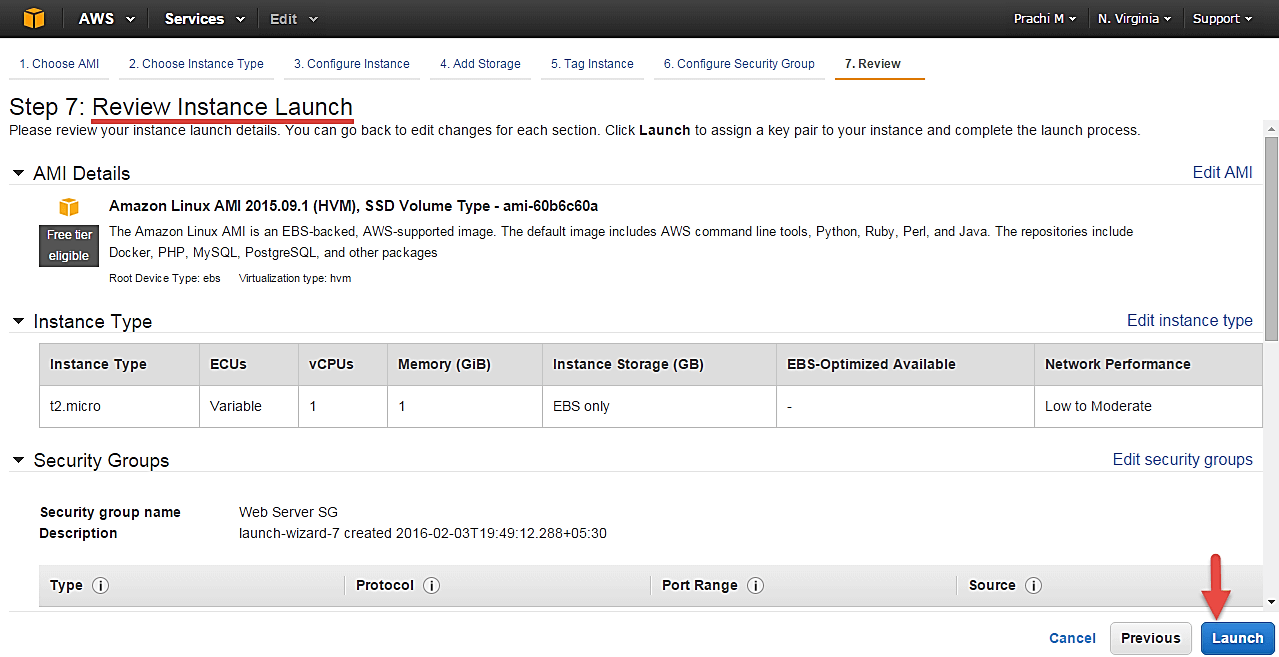The image size is (1279, 657).
Task: Click info icon next to Protocol
Action: [431, 586]
